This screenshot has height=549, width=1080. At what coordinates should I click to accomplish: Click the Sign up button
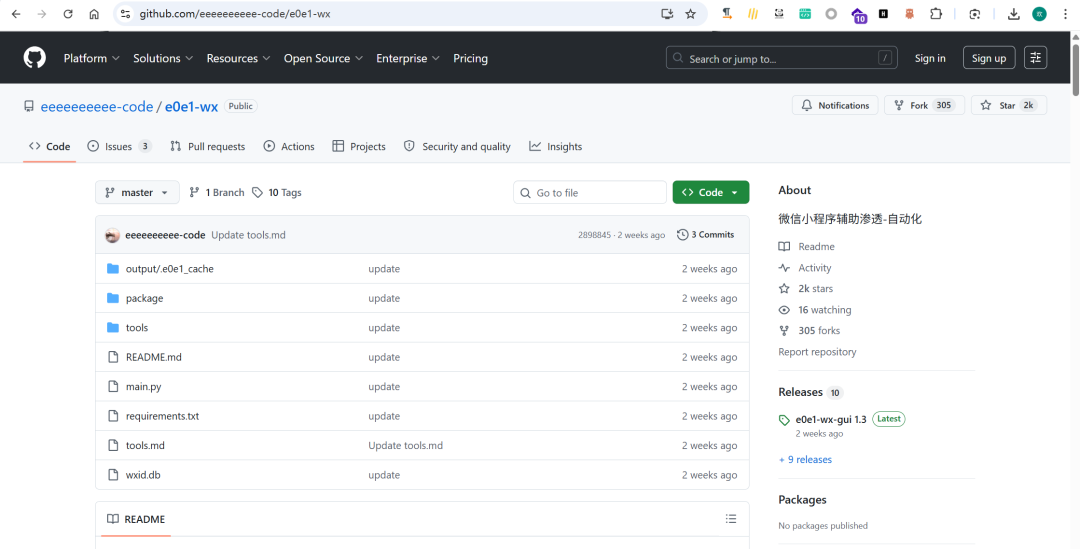click(988, 59)
